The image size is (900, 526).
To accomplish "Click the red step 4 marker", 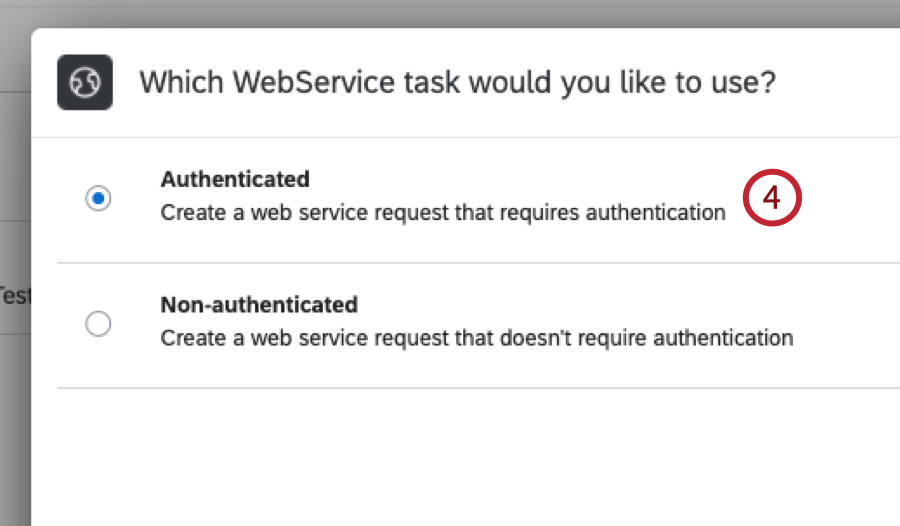I will 773,197.
